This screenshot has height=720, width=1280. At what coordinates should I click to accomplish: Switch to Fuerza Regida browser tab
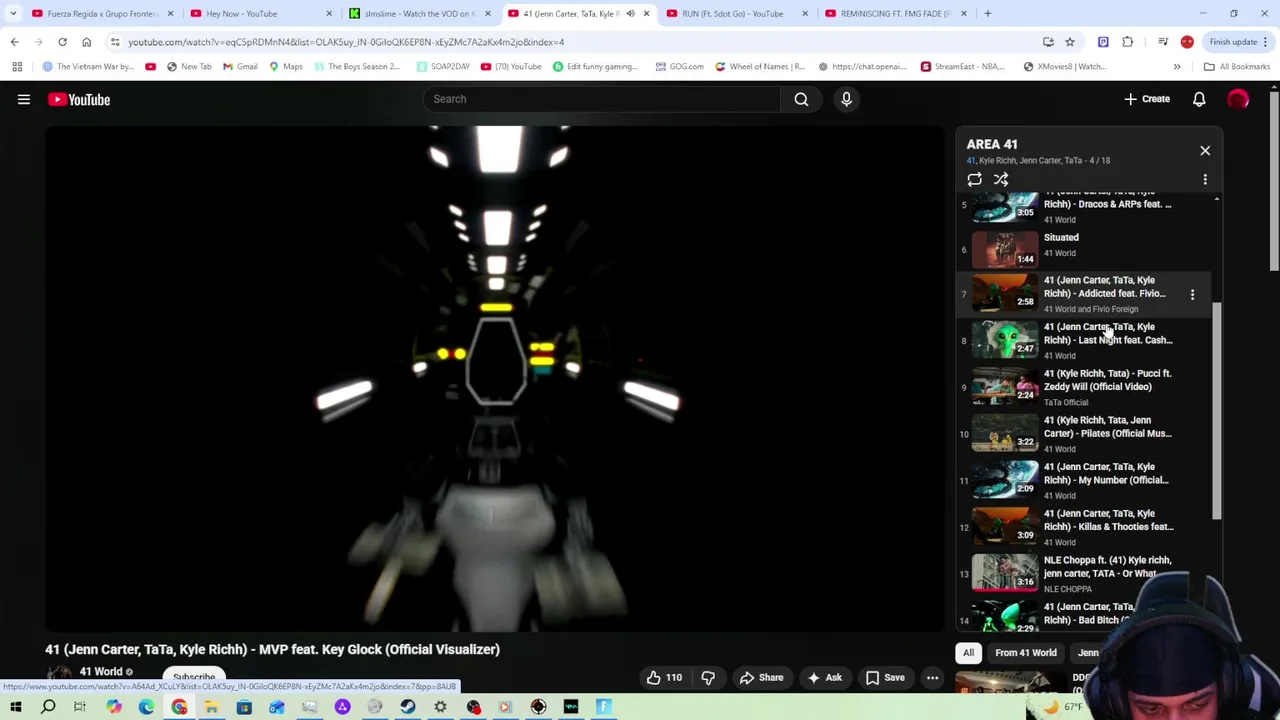click(100, 14)
